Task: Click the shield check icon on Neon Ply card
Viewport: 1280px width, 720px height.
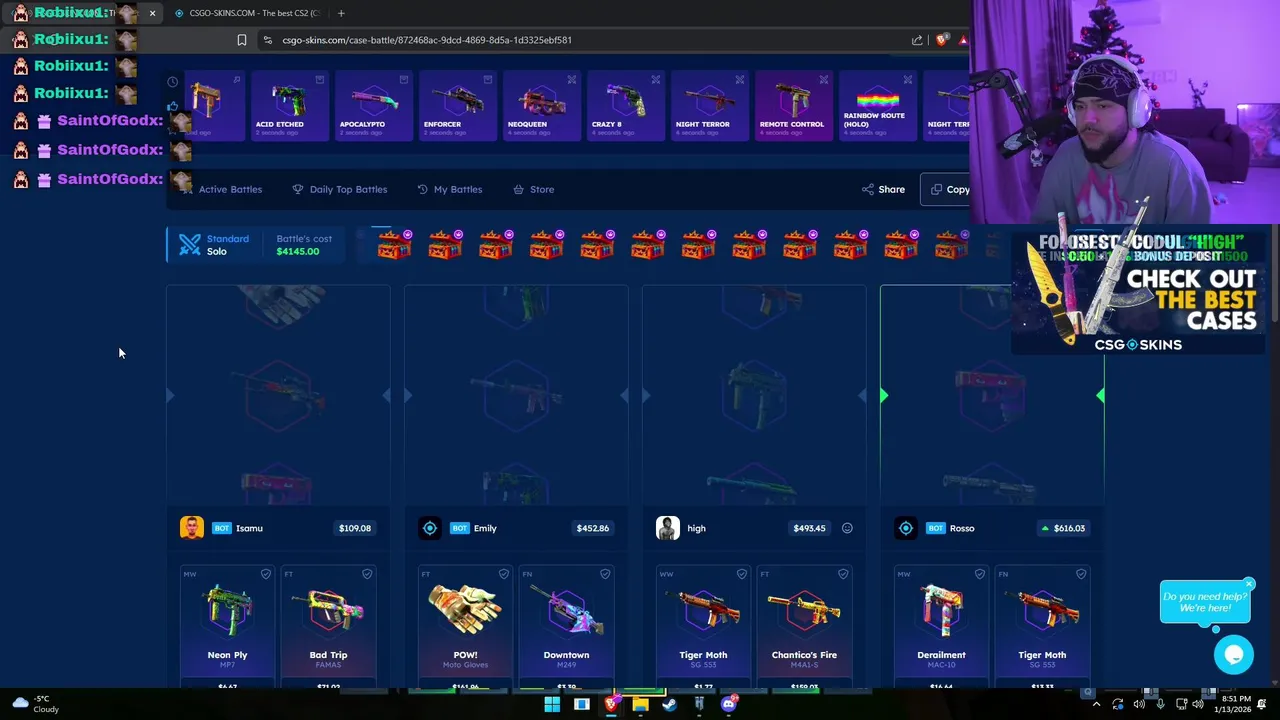Action: [266, 574]
